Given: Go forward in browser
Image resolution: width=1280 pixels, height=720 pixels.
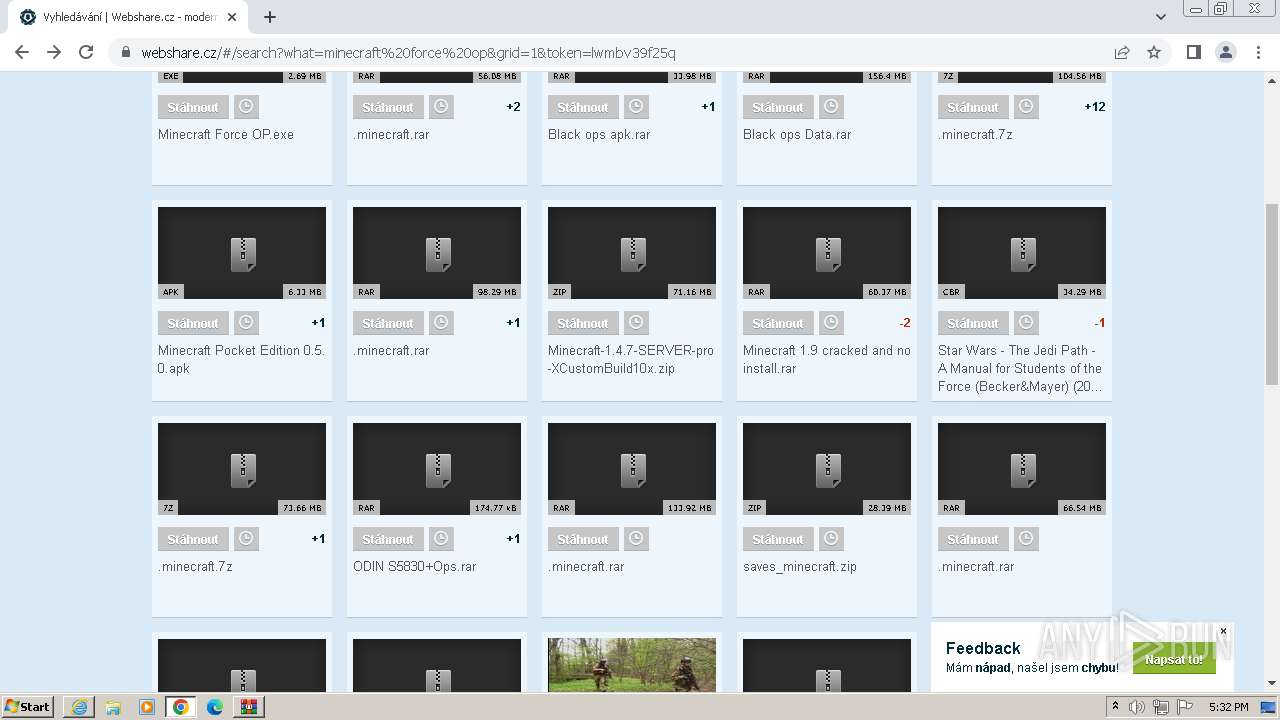Looking at the screenshot, I should coord(54,52).
